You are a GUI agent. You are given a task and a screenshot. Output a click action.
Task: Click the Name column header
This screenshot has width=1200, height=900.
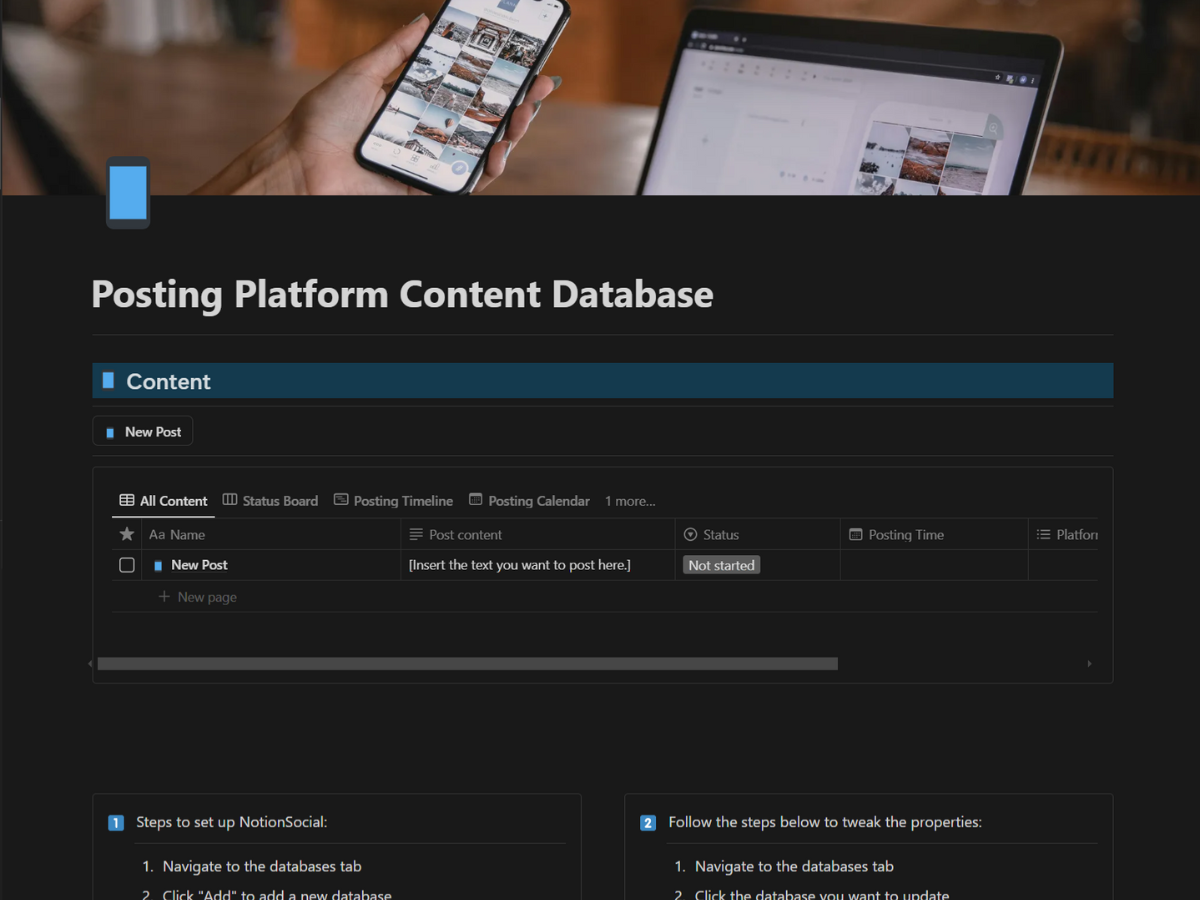(x=271, y=535)
